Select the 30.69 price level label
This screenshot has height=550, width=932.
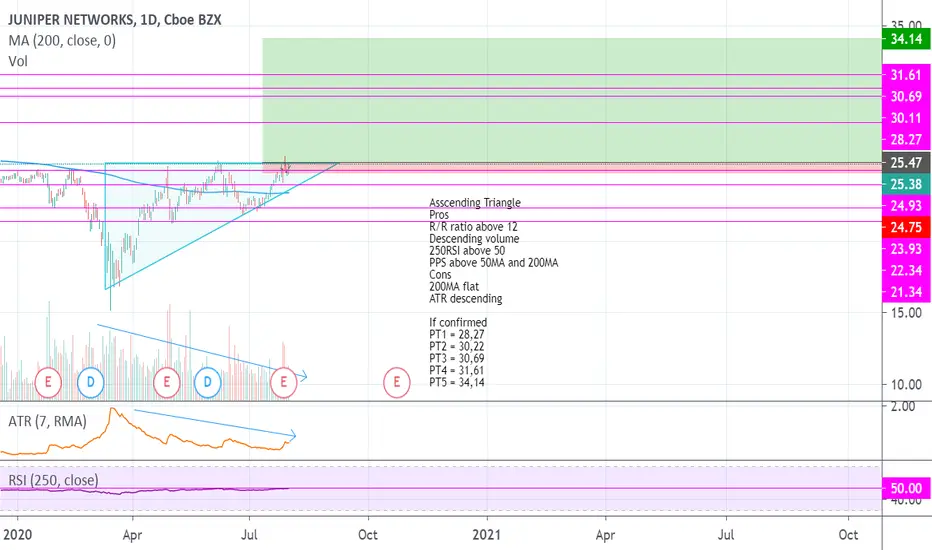(x=906, y=96)
